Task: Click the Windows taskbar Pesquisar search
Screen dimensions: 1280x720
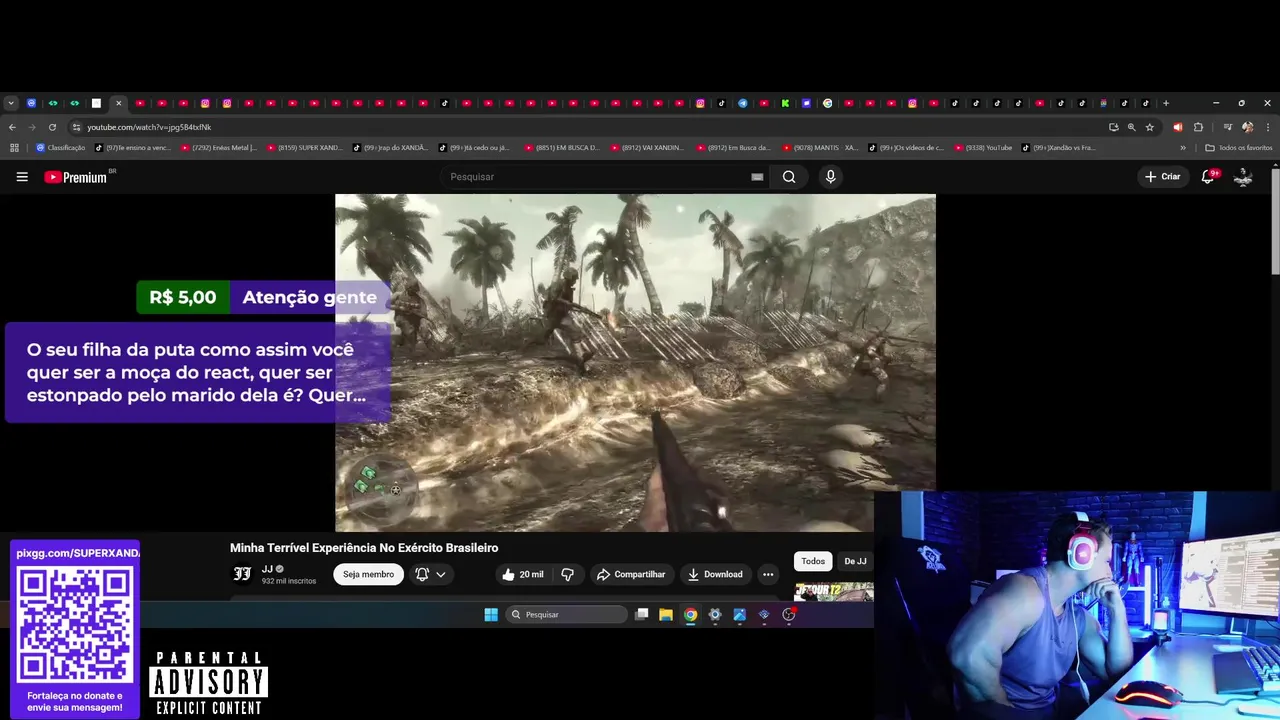Action: click(566, 615)
